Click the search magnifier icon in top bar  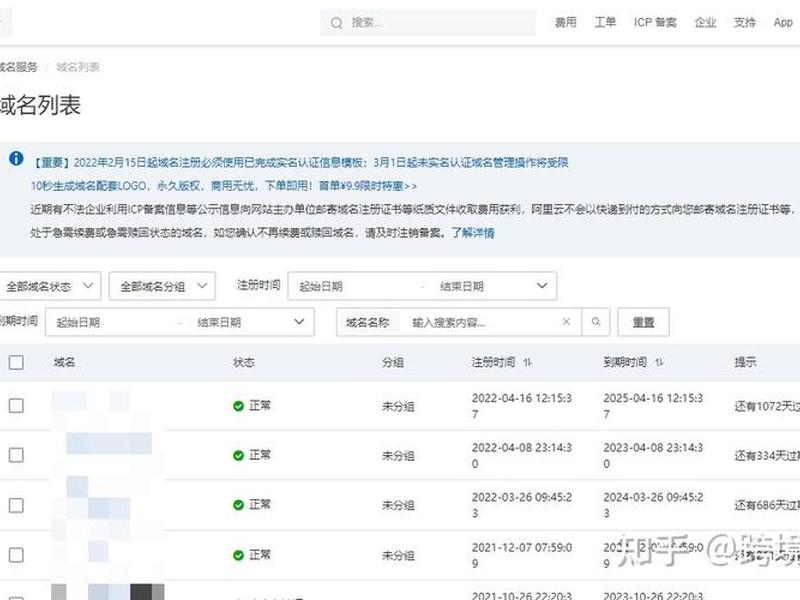click(336, 23)
